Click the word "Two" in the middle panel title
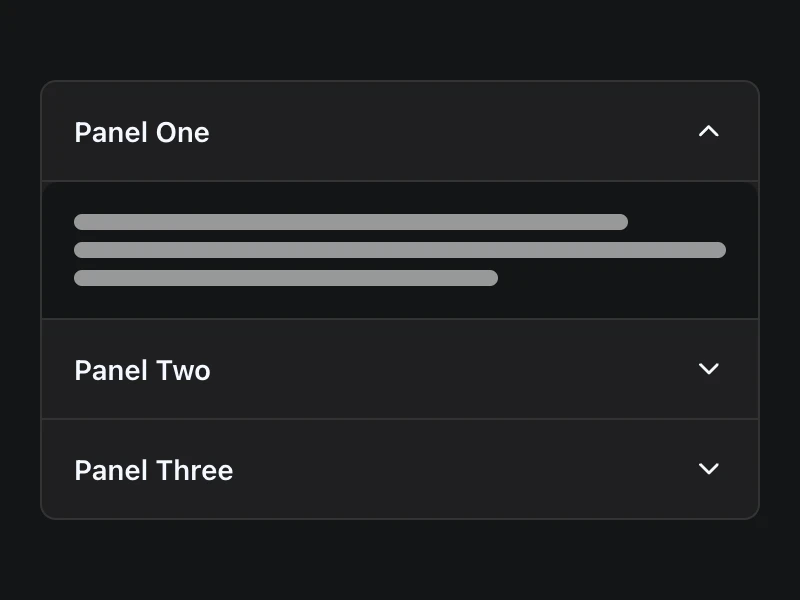800x600 pixels. coord(181,370)
